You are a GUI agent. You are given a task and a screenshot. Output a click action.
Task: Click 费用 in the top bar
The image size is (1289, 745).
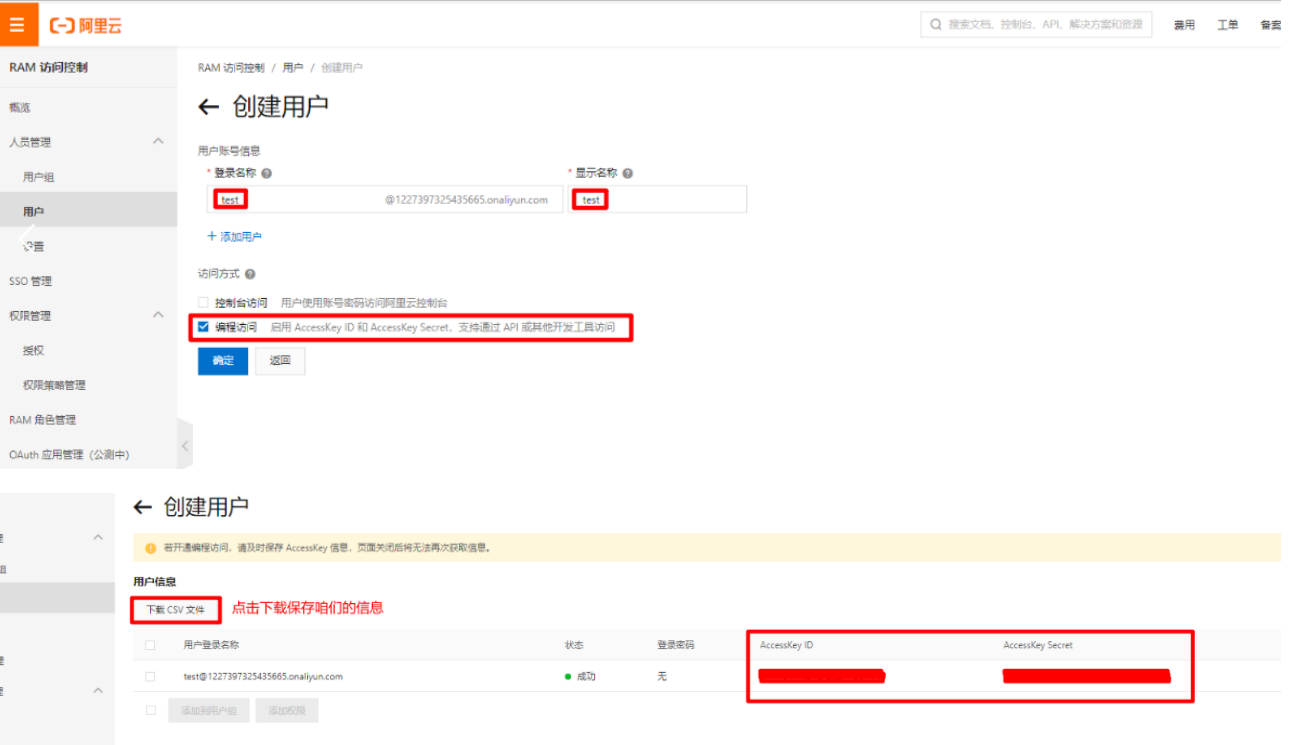[1184, 25]
